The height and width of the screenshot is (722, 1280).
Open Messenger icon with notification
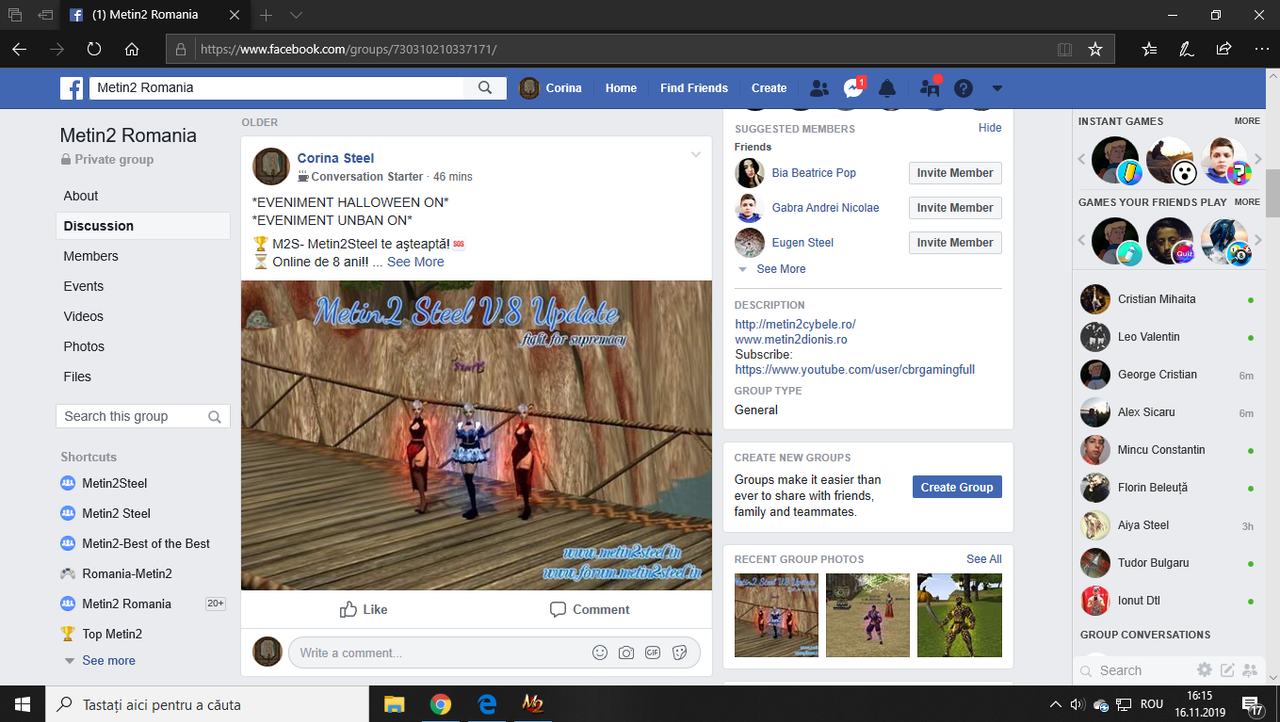[x=853, y=88]
